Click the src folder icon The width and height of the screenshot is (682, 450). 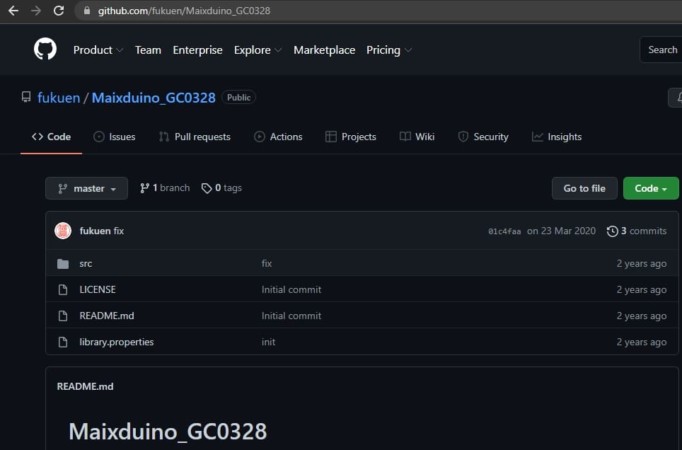(x=63, y=264)
